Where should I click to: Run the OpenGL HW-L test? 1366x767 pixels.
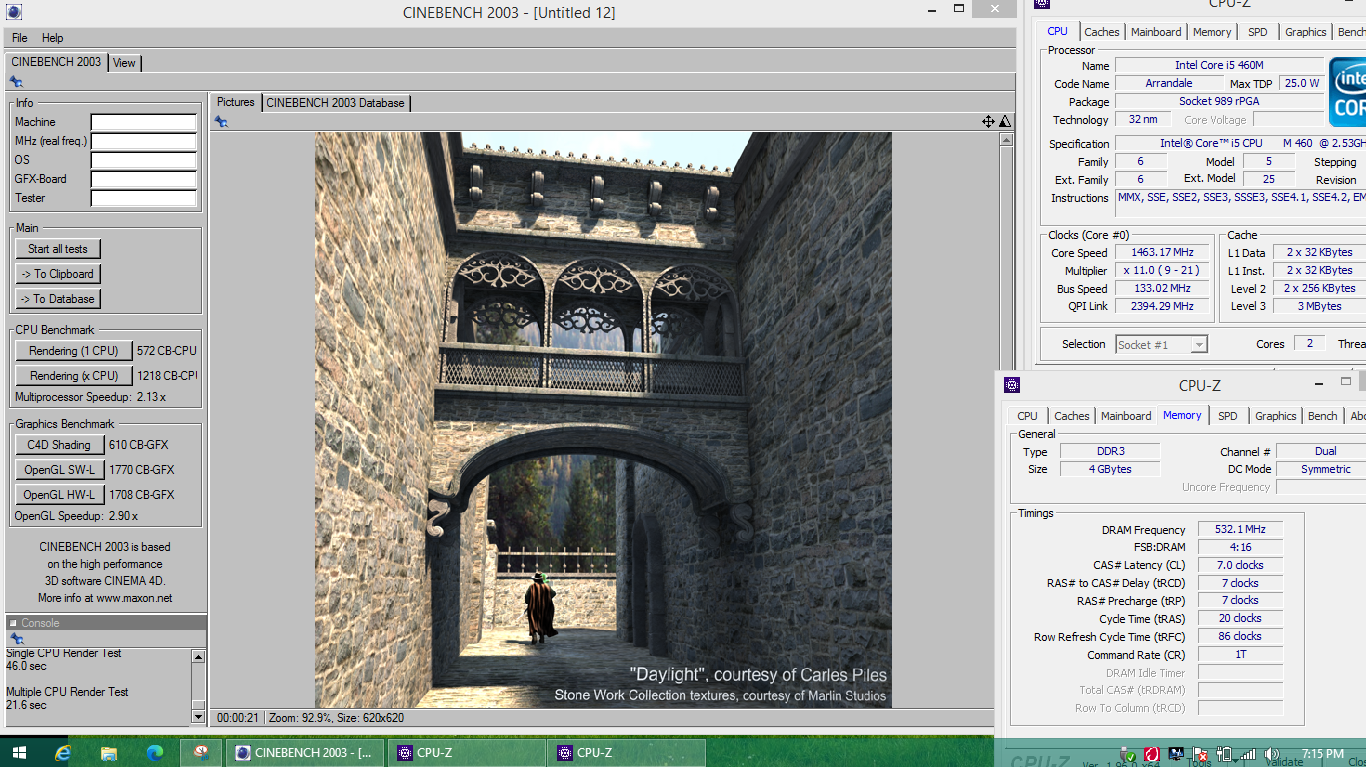[59, 495]
